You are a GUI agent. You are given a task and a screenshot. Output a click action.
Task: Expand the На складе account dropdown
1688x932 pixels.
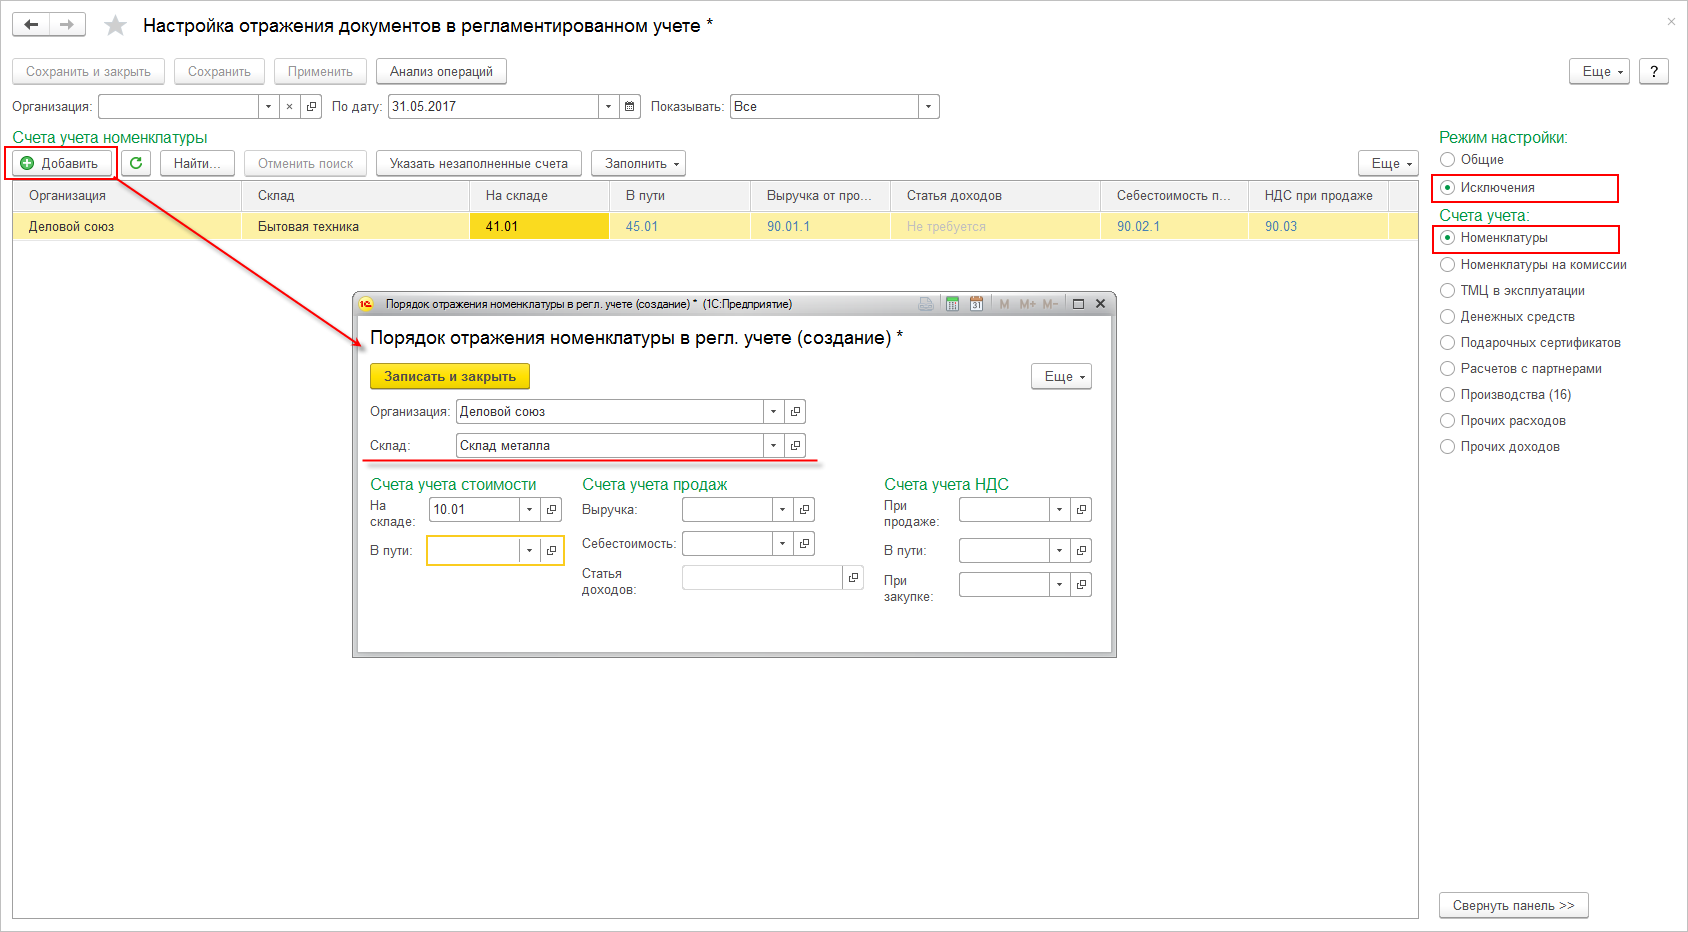(x=529, y=509)
